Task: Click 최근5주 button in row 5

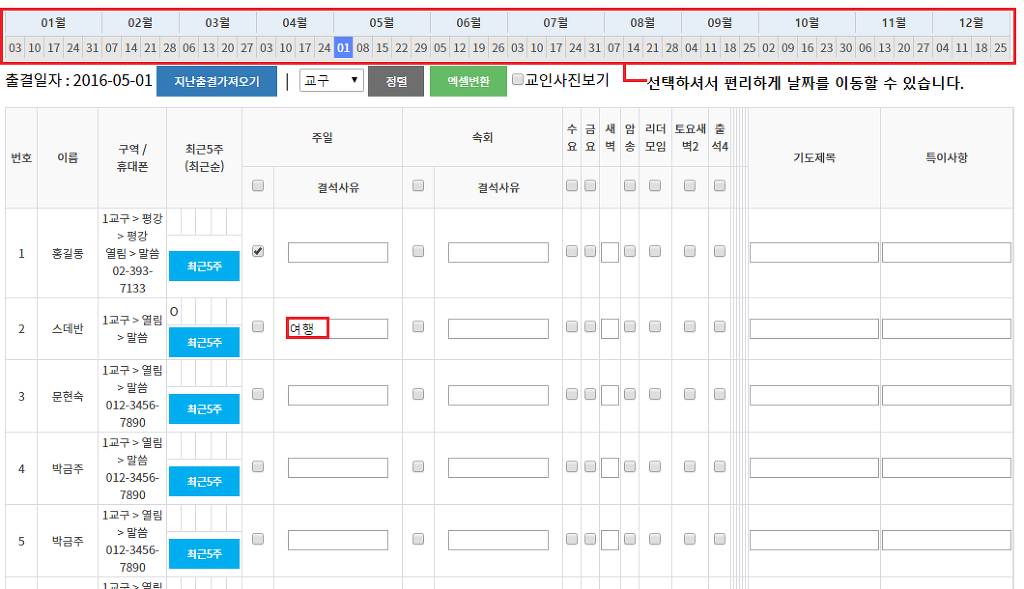Action: pos(204,554)
